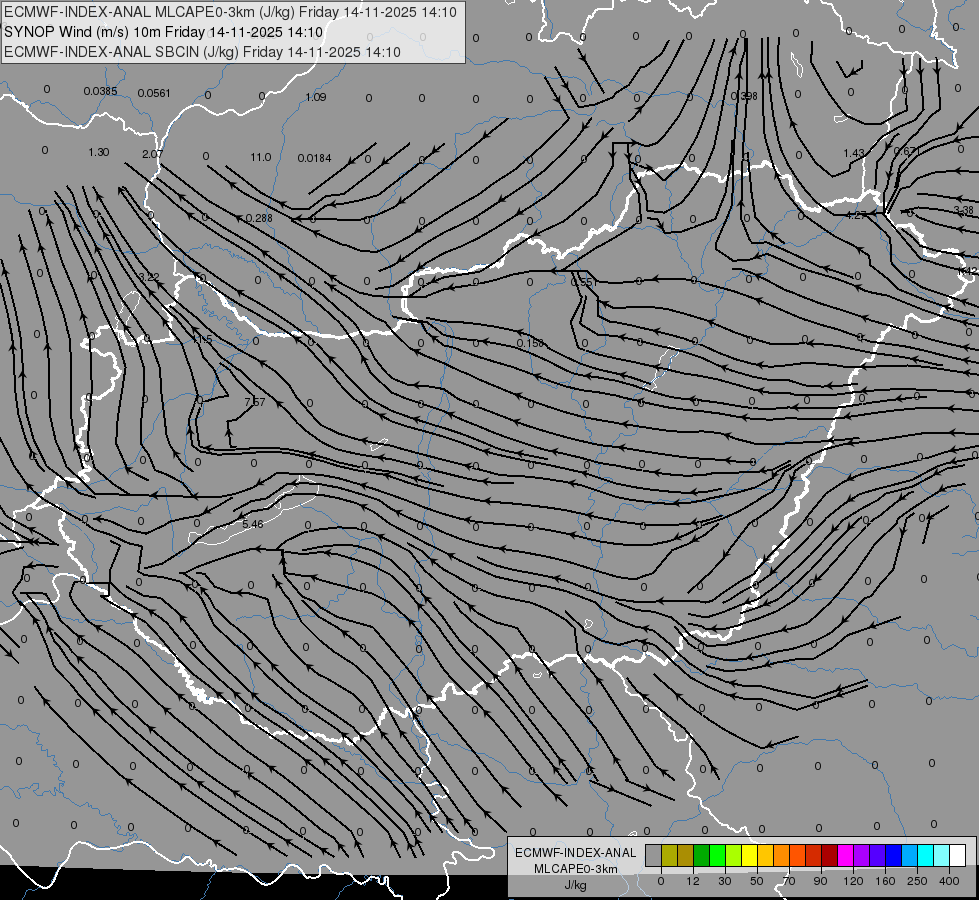Click the map value 7.57
Viewport: 979px width, 900px height.
point(255,402)
